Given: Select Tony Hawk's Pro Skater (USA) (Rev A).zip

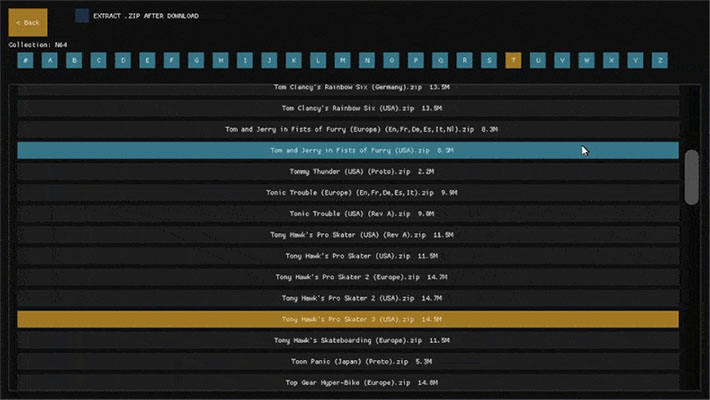Looking at the screenshot, I should 348,235.
